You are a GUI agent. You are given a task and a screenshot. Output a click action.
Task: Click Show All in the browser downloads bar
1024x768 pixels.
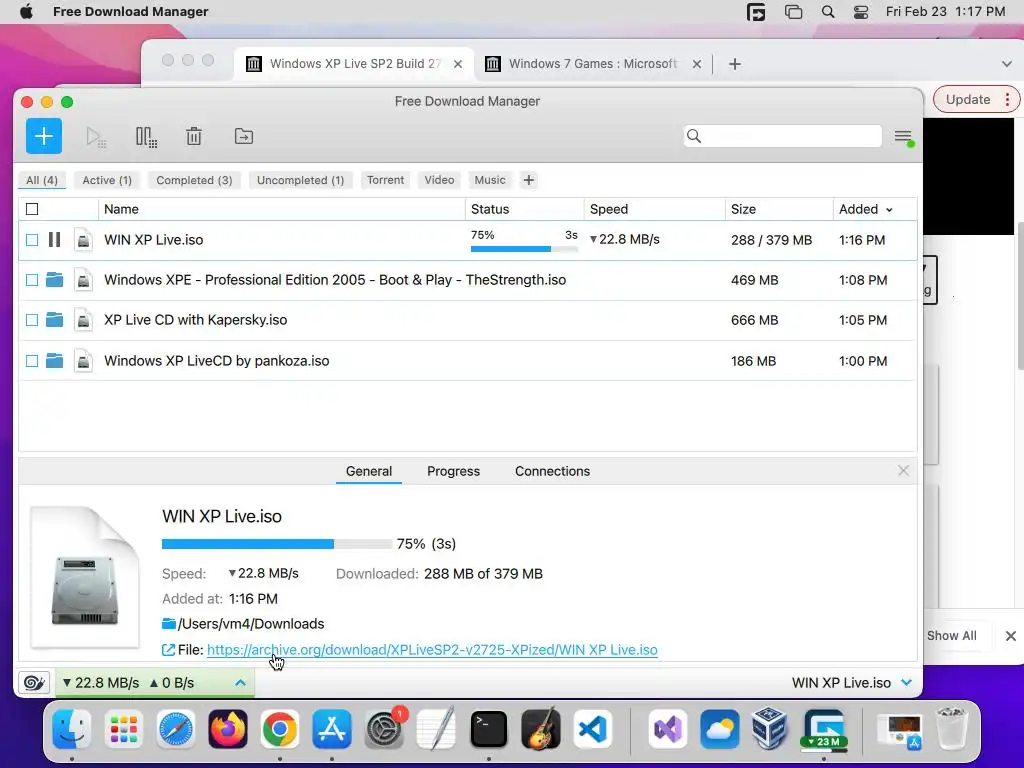[952, 635]
